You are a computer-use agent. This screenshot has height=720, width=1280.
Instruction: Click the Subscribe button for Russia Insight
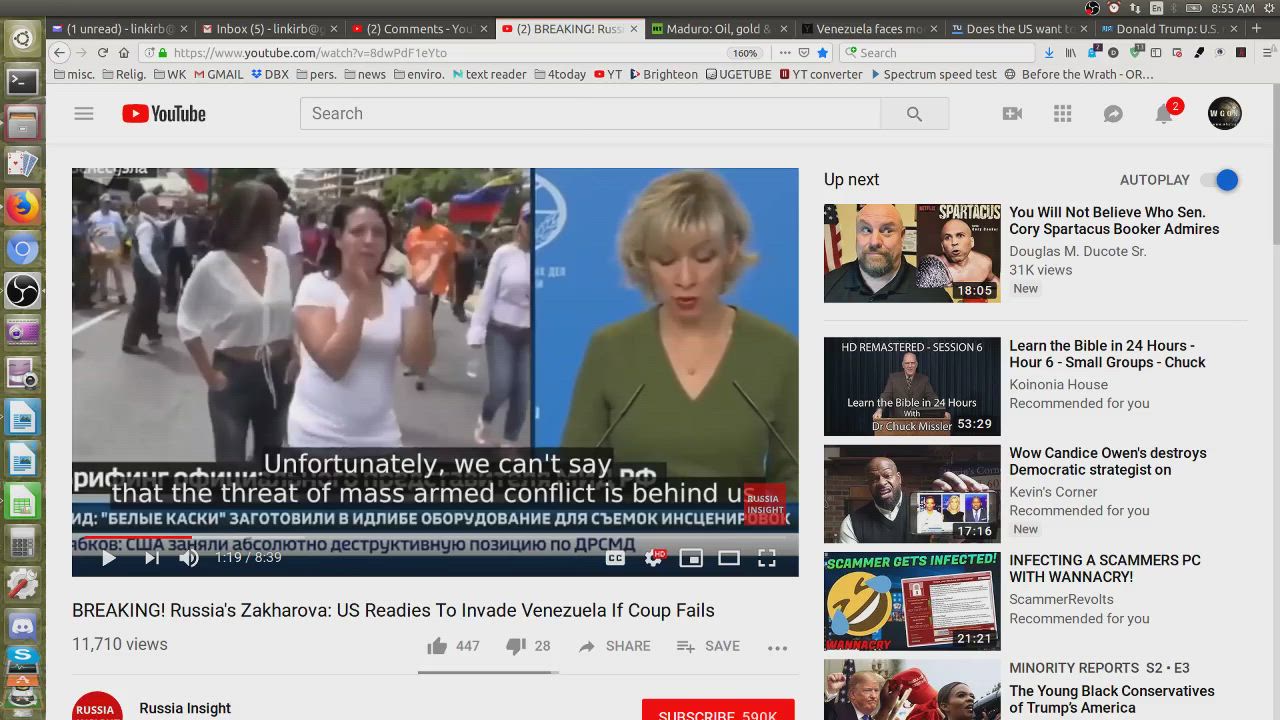(718, 711)
